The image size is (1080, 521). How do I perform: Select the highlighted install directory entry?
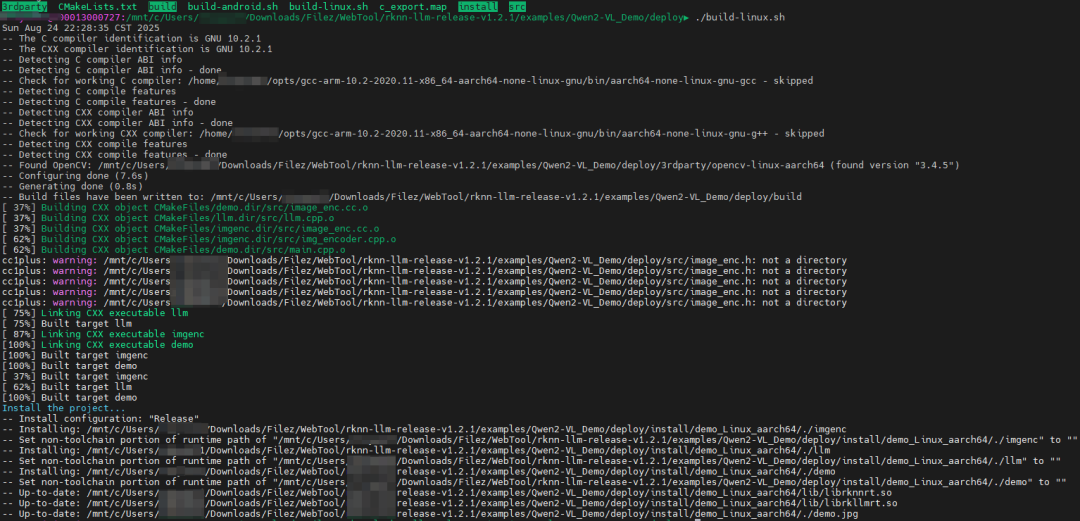click(x=478, y=7)
